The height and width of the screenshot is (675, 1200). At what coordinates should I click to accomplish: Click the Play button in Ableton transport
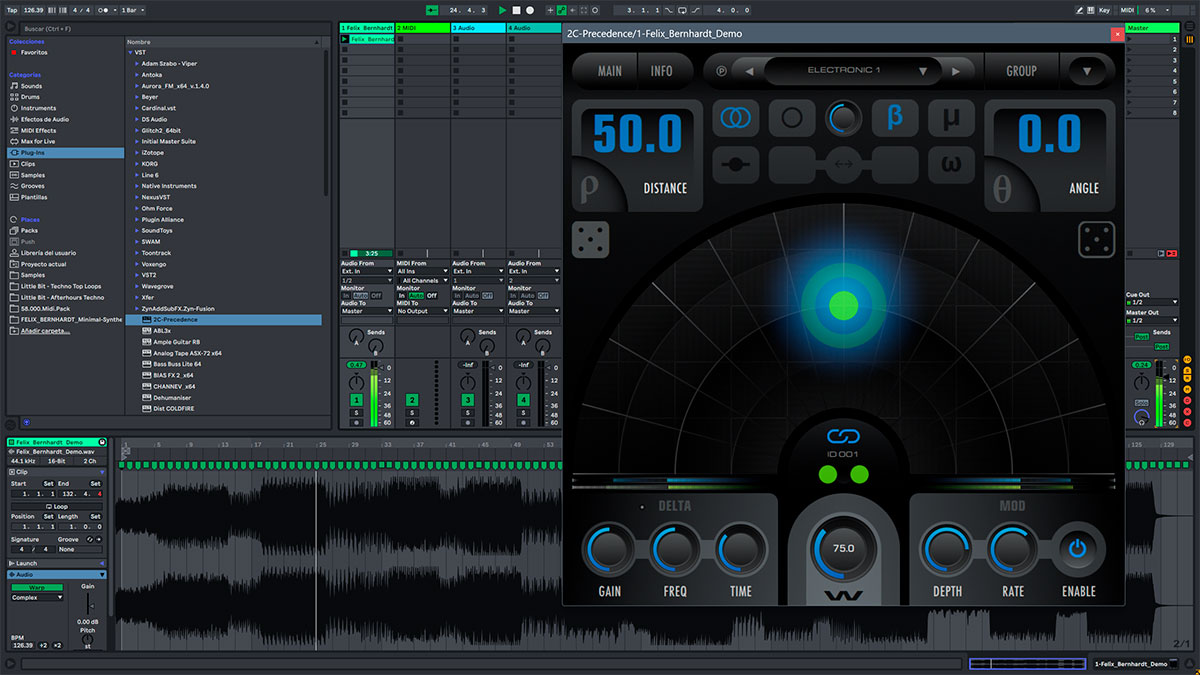(x=503, y=10)
